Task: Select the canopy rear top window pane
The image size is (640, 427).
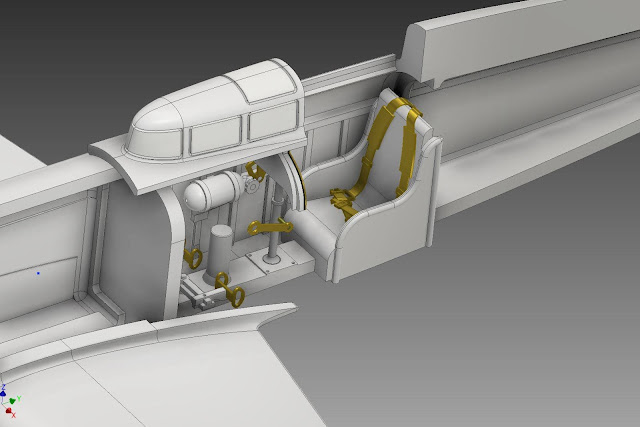Action: point(266,82)
